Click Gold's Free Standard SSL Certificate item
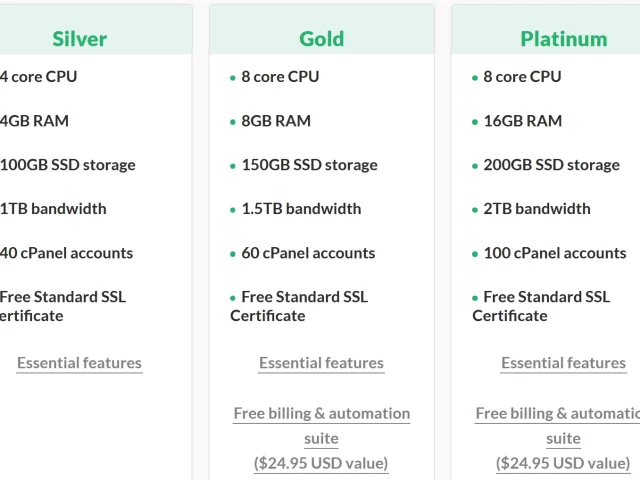 [299, 306]
